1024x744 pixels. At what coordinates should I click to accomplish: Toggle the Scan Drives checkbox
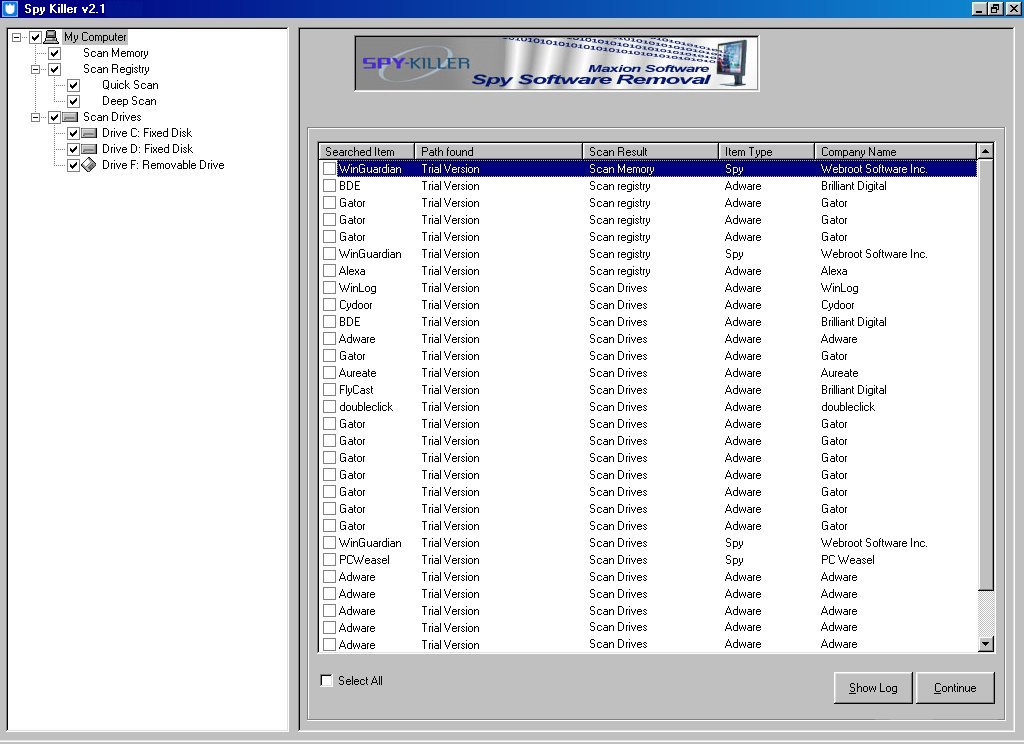[x=55, y=117]
